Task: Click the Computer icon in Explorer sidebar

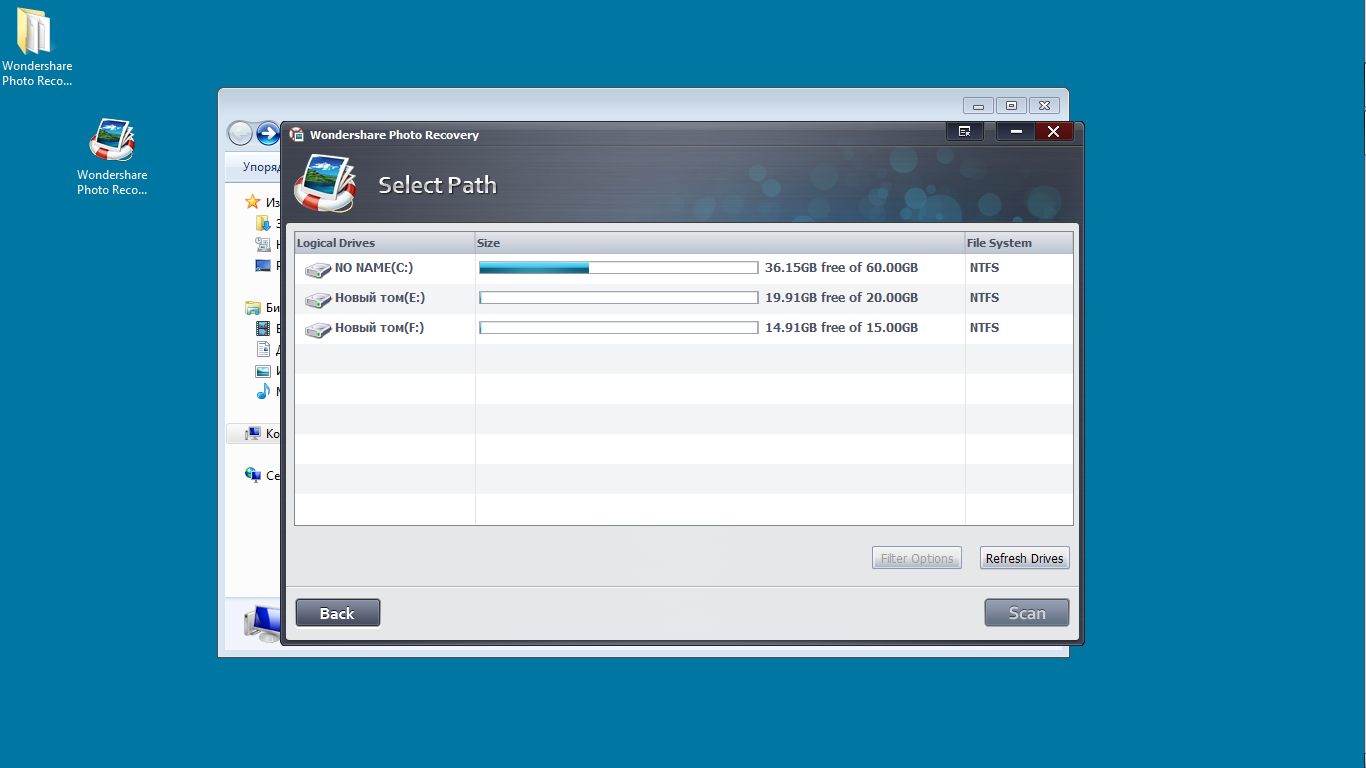Action: click(x=253, y=434)
